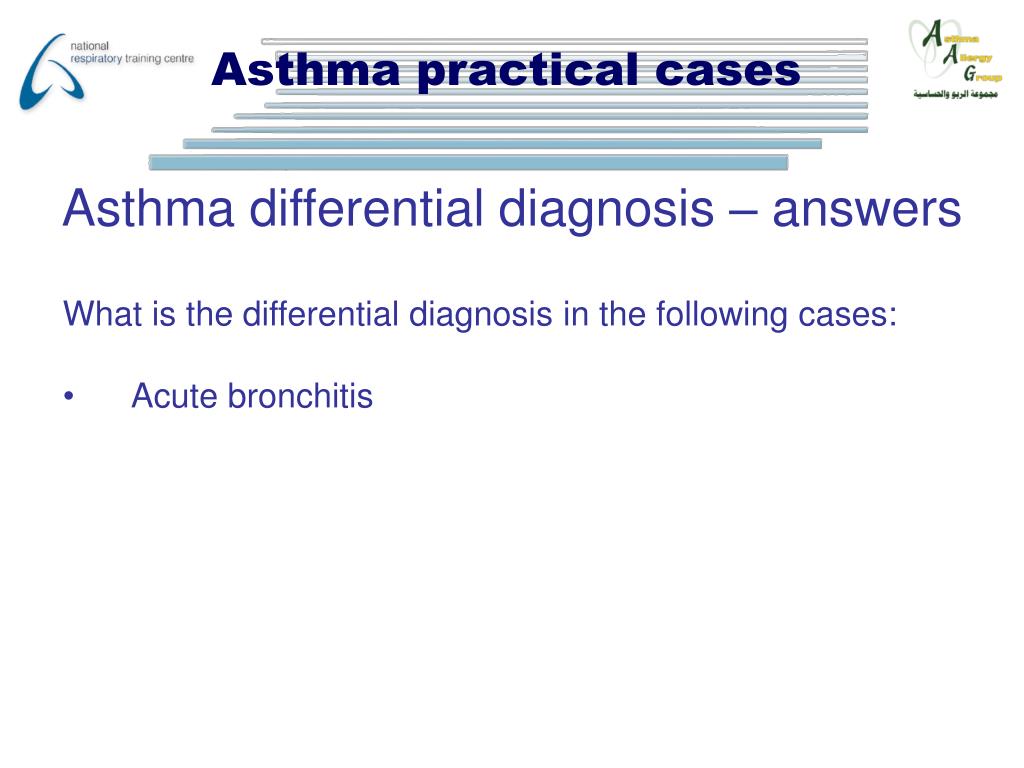Viewport: 1024px width, 768px height.
Task: Click the blue swoosh respiratory centre logo
Action: point(49,72)
